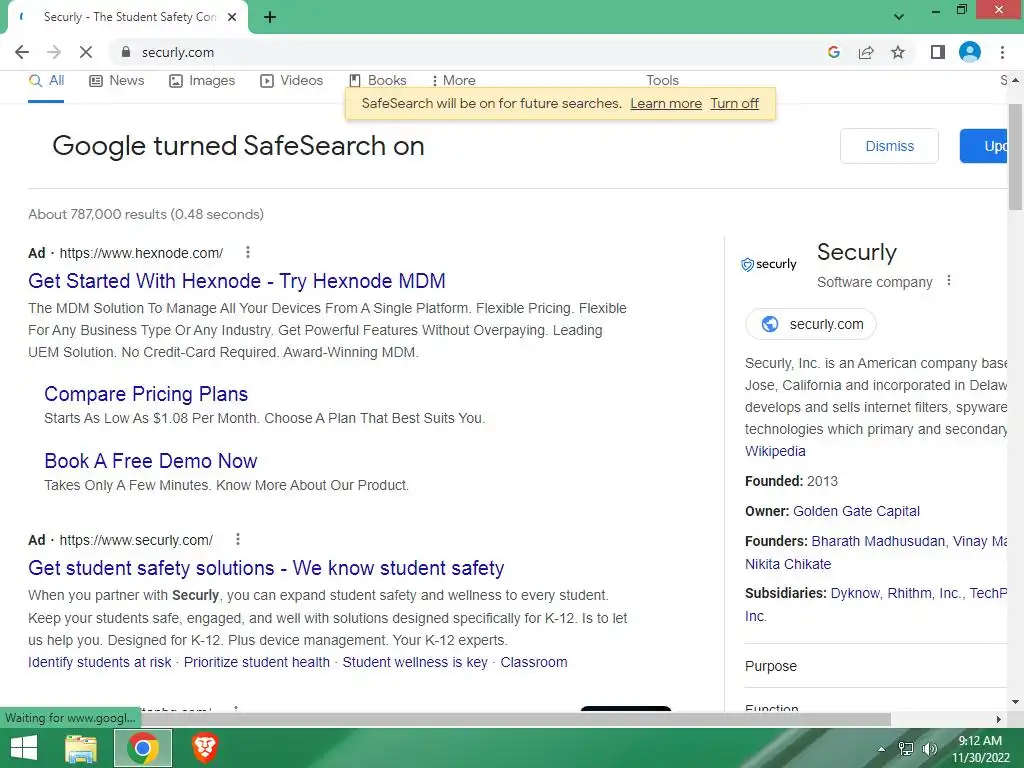
Task: Open Get Started With Hexnode link
Action: point(236,281)
